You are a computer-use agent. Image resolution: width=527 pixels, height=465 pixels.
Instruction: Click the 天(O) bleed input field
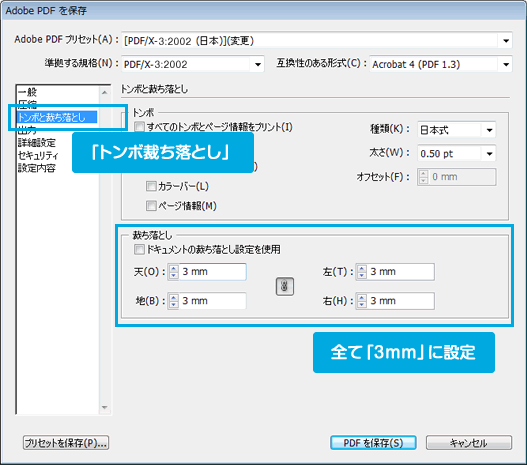213,271
